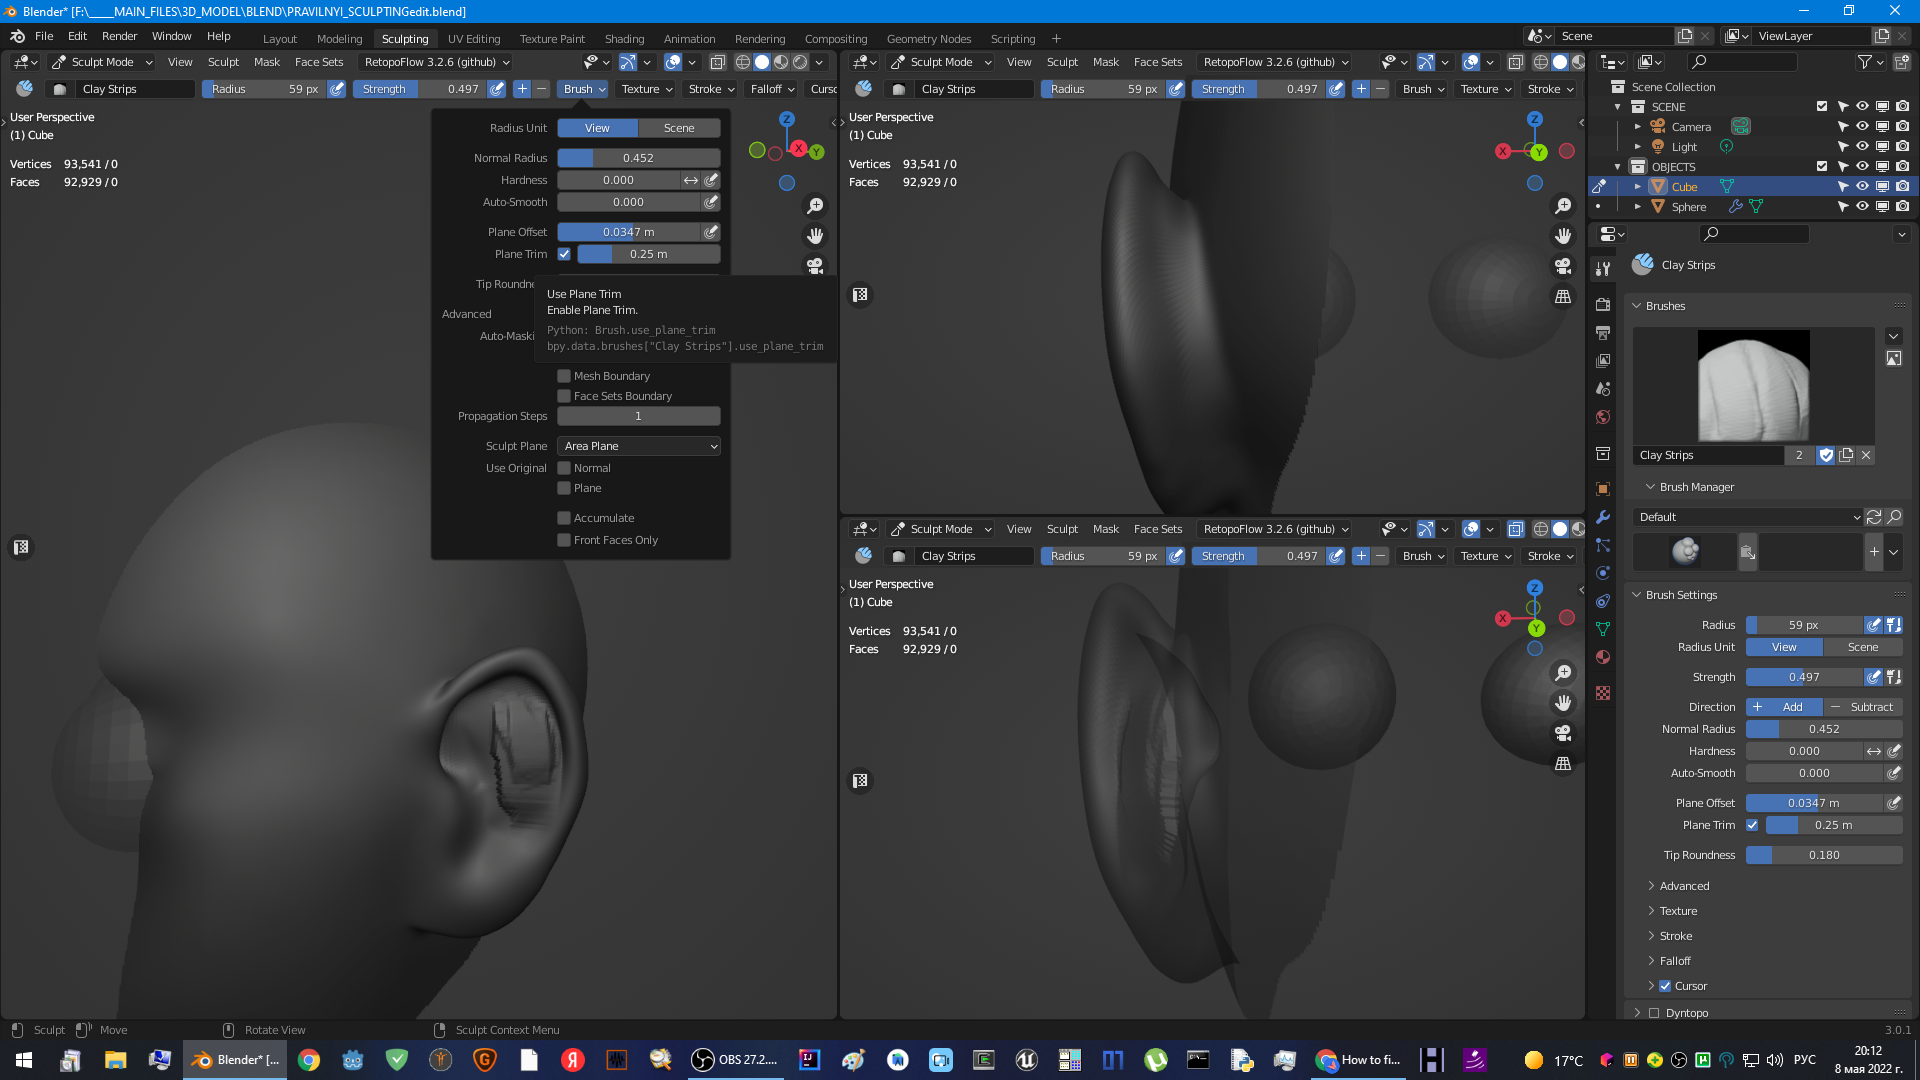Image resolution: width=1920 pixels, height=1080 pixels.
Task: Open the Default brush manager dropdown
Action: point(1747,517)
